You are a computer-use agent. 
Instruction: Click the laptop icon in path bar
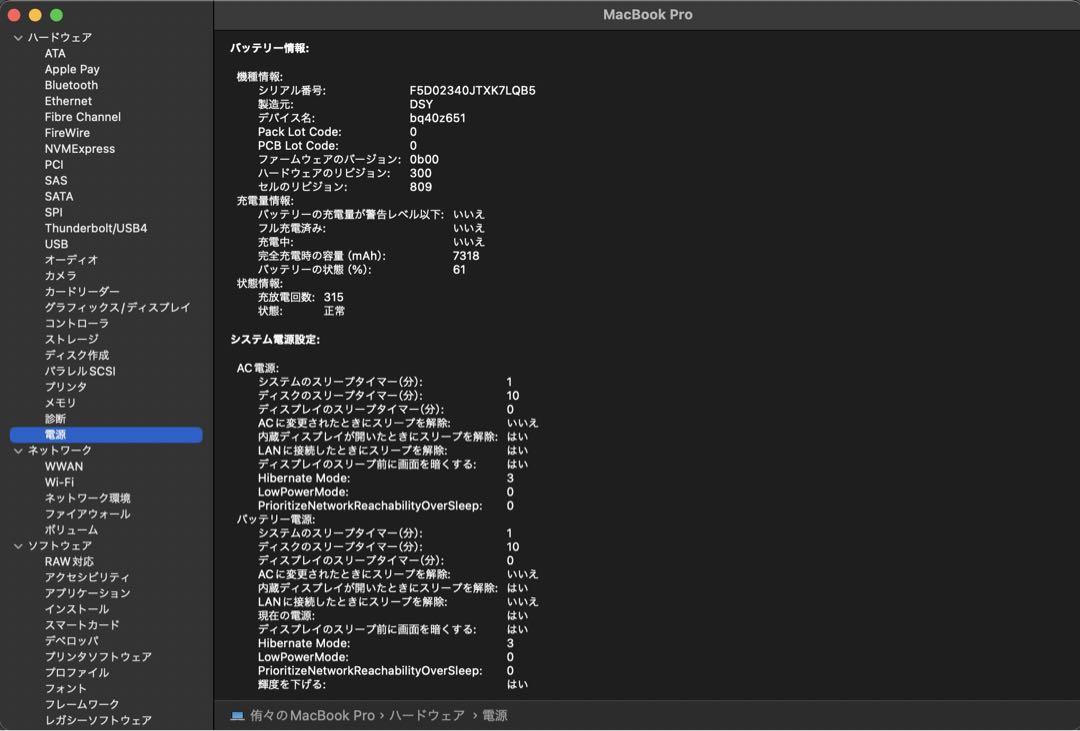237,715
